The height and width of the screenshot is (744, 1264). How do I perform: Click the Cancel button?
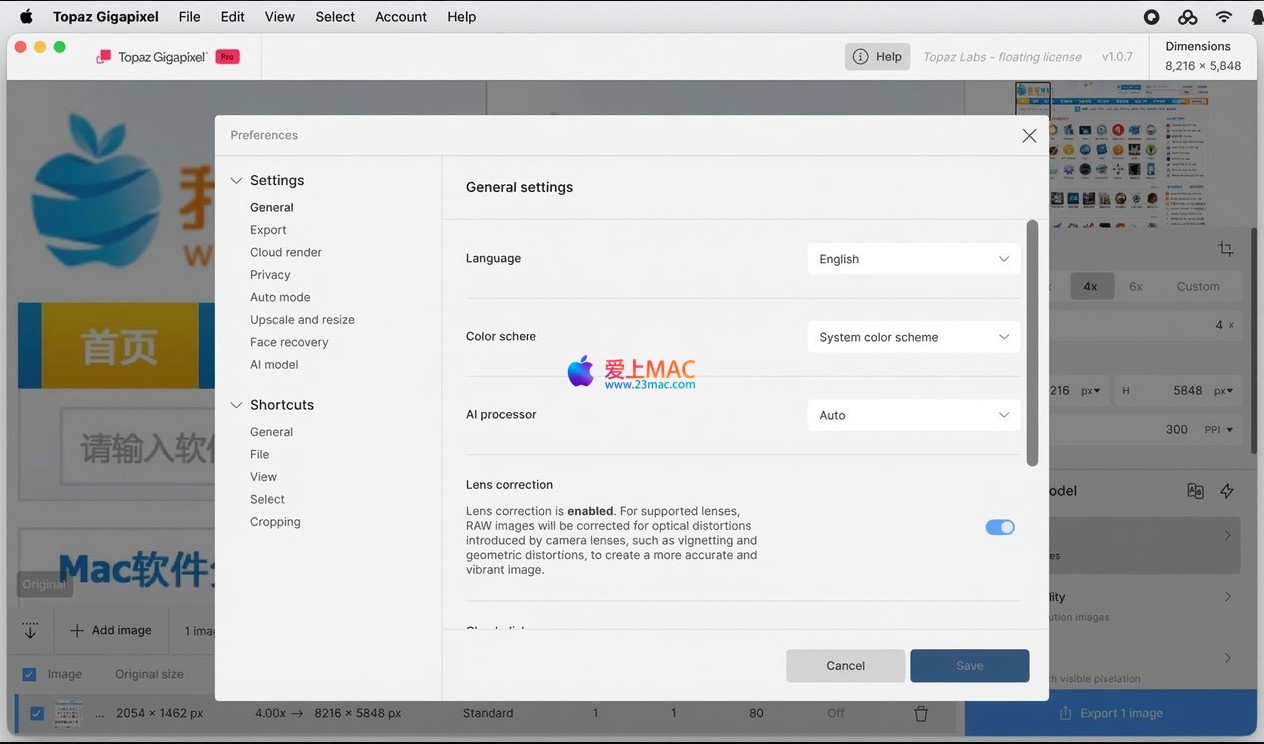pos(845,666)
